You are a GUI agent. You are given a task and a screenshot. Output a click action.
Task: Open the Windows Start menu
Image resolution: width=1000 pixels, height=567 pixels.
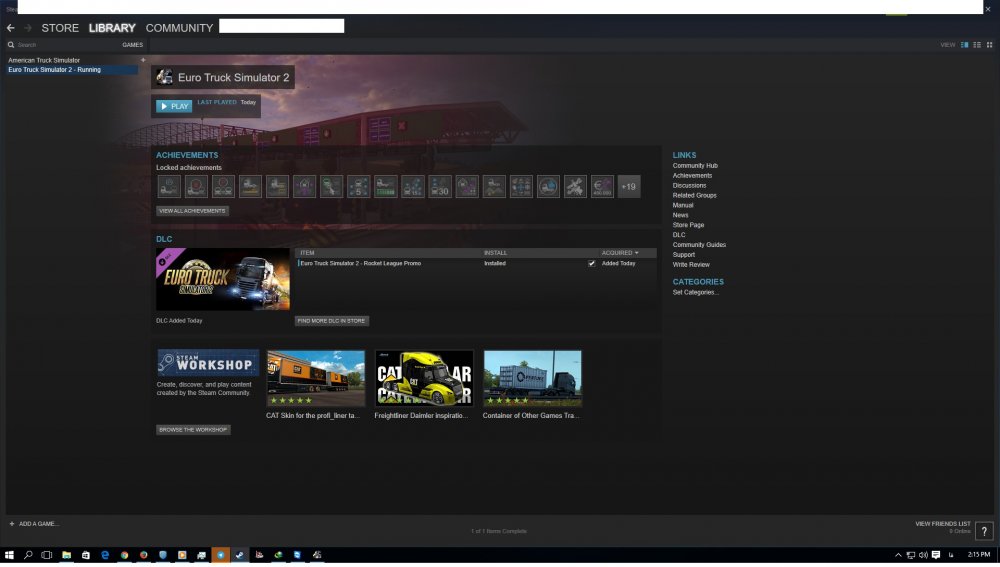point(9,554)
